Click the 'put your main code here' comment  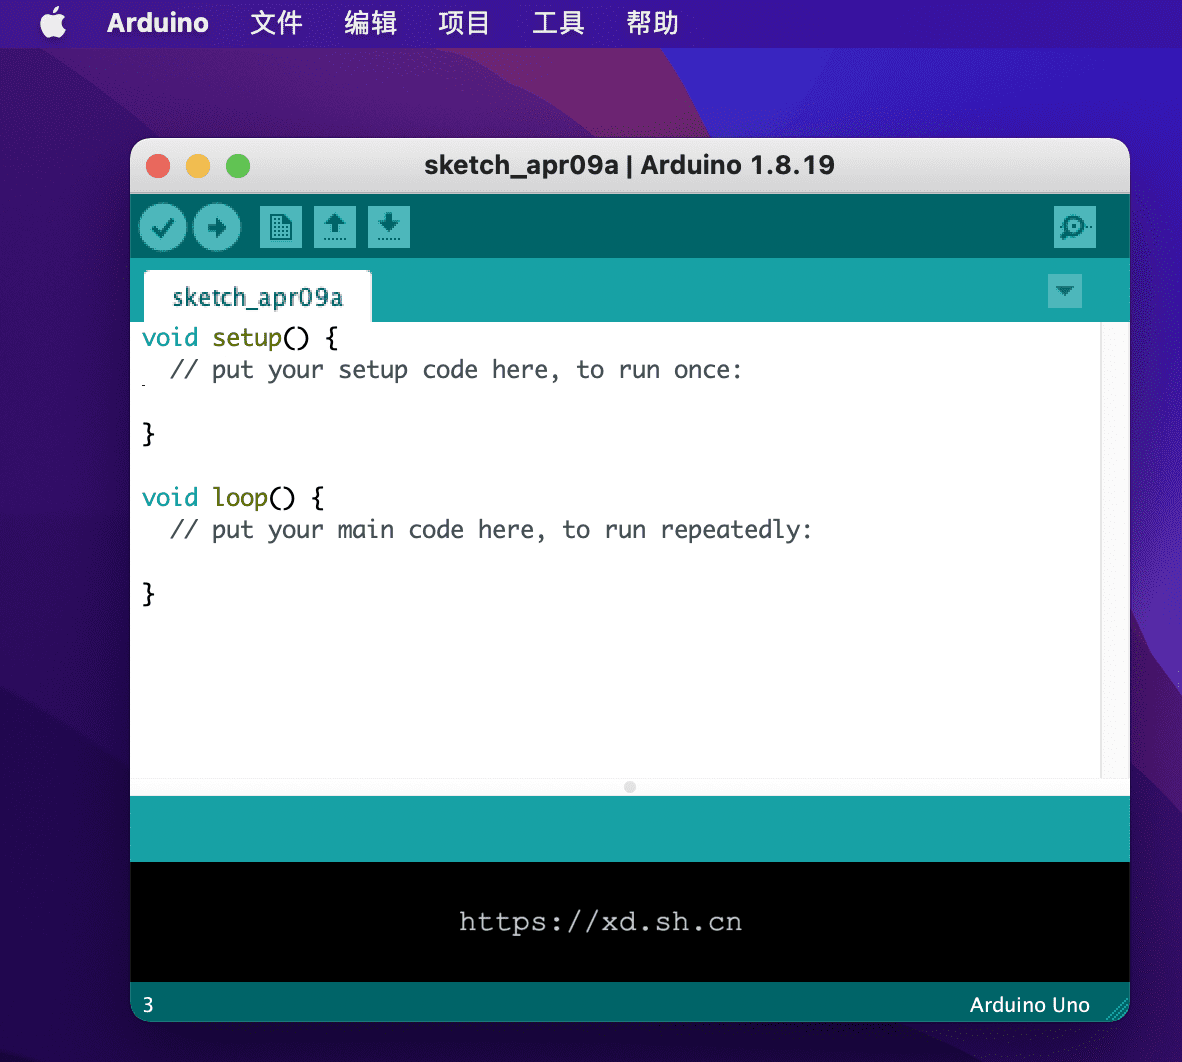point(491,530)
